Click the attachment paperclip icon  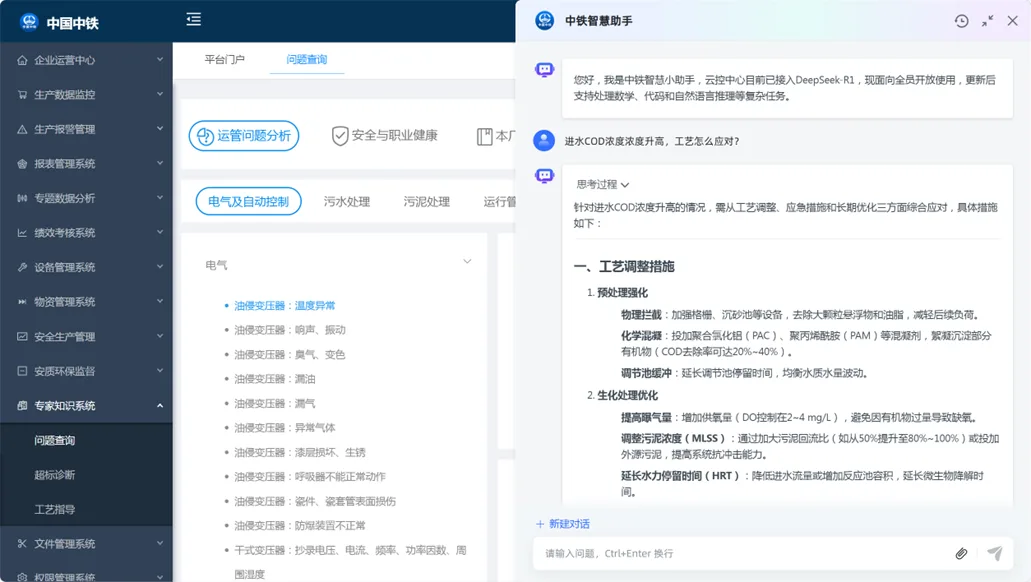click(961, 553)
